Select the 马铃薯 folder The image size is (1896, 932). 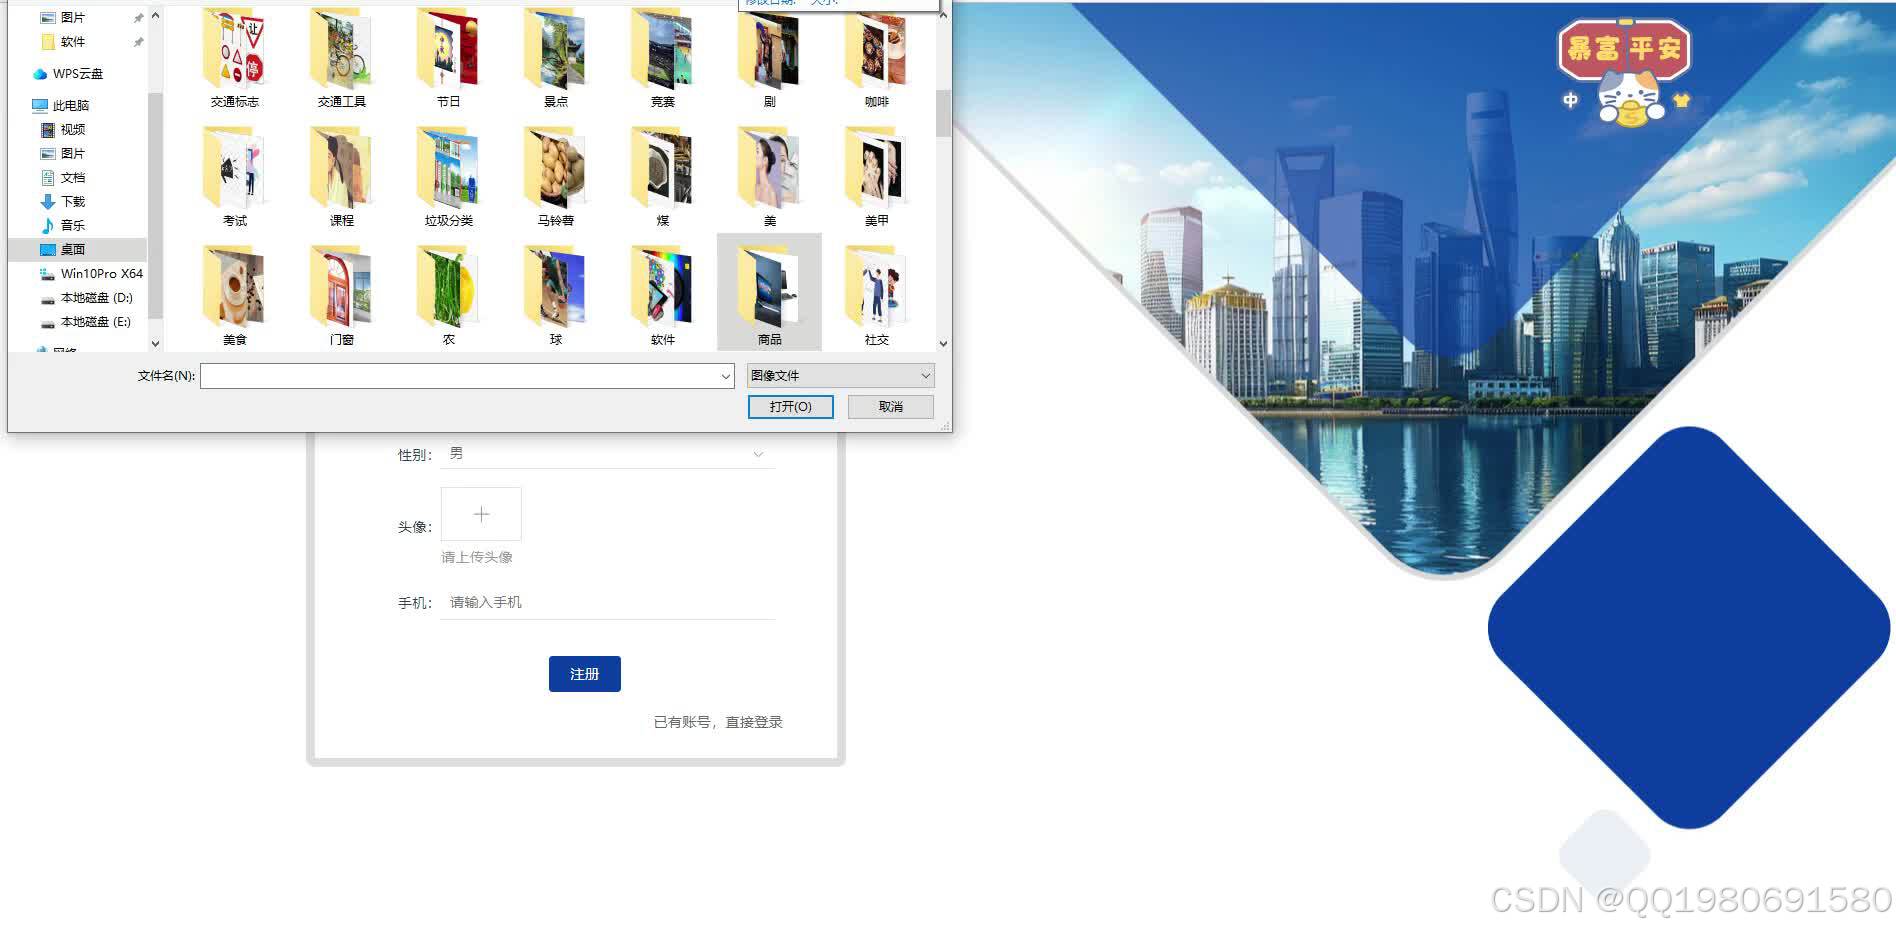pos(556,175)
